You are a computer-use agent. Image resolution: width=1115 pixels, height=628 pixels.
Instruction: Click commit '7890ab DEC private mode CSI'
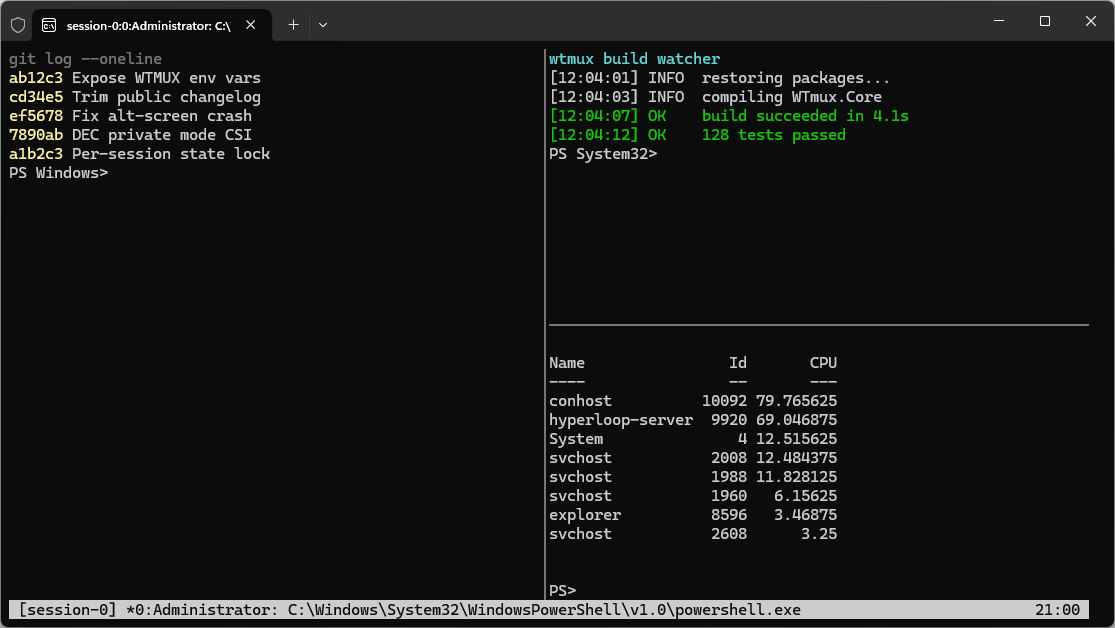click(x=130, y=135)
